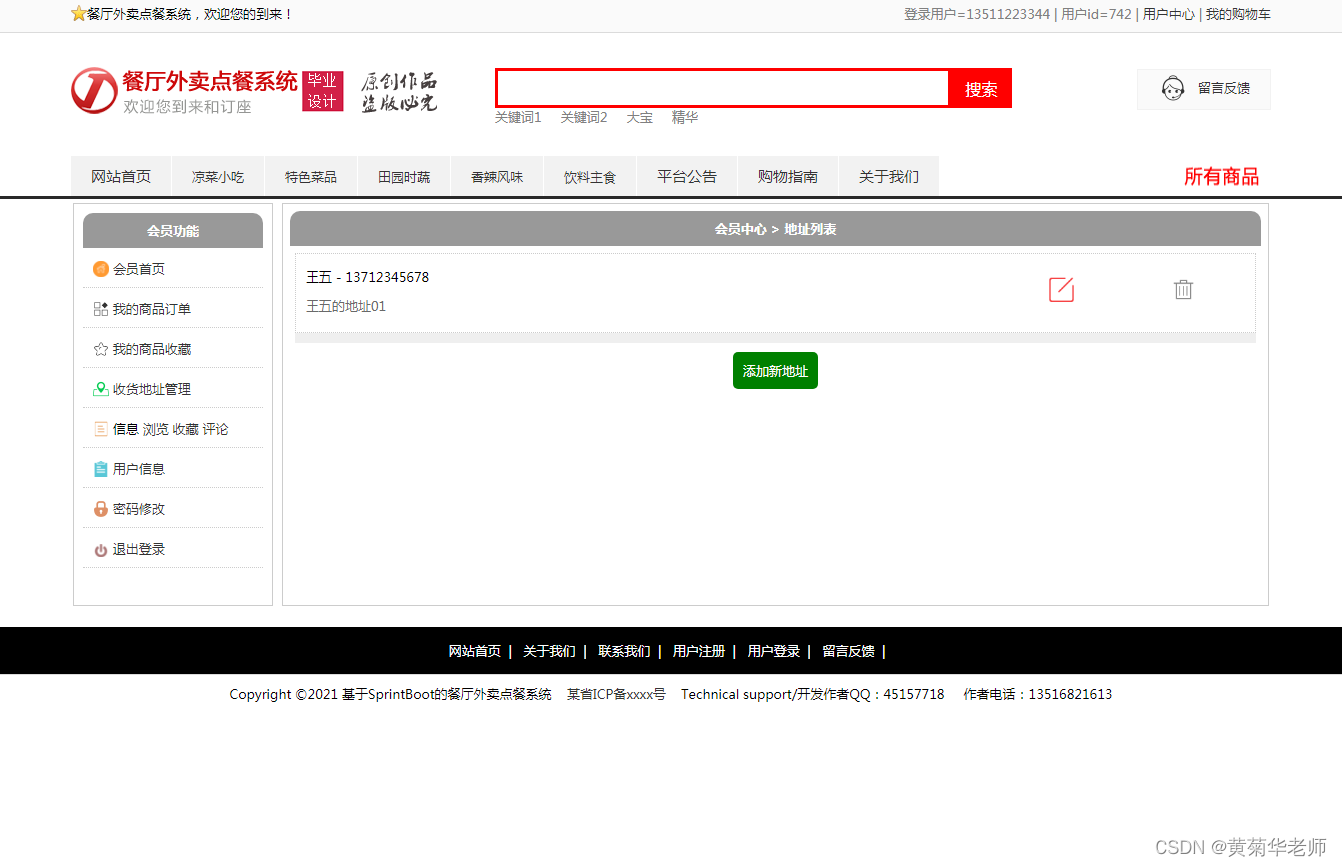
Task: Open the 特色菜品 navigation tab
Action: [310, 176]
